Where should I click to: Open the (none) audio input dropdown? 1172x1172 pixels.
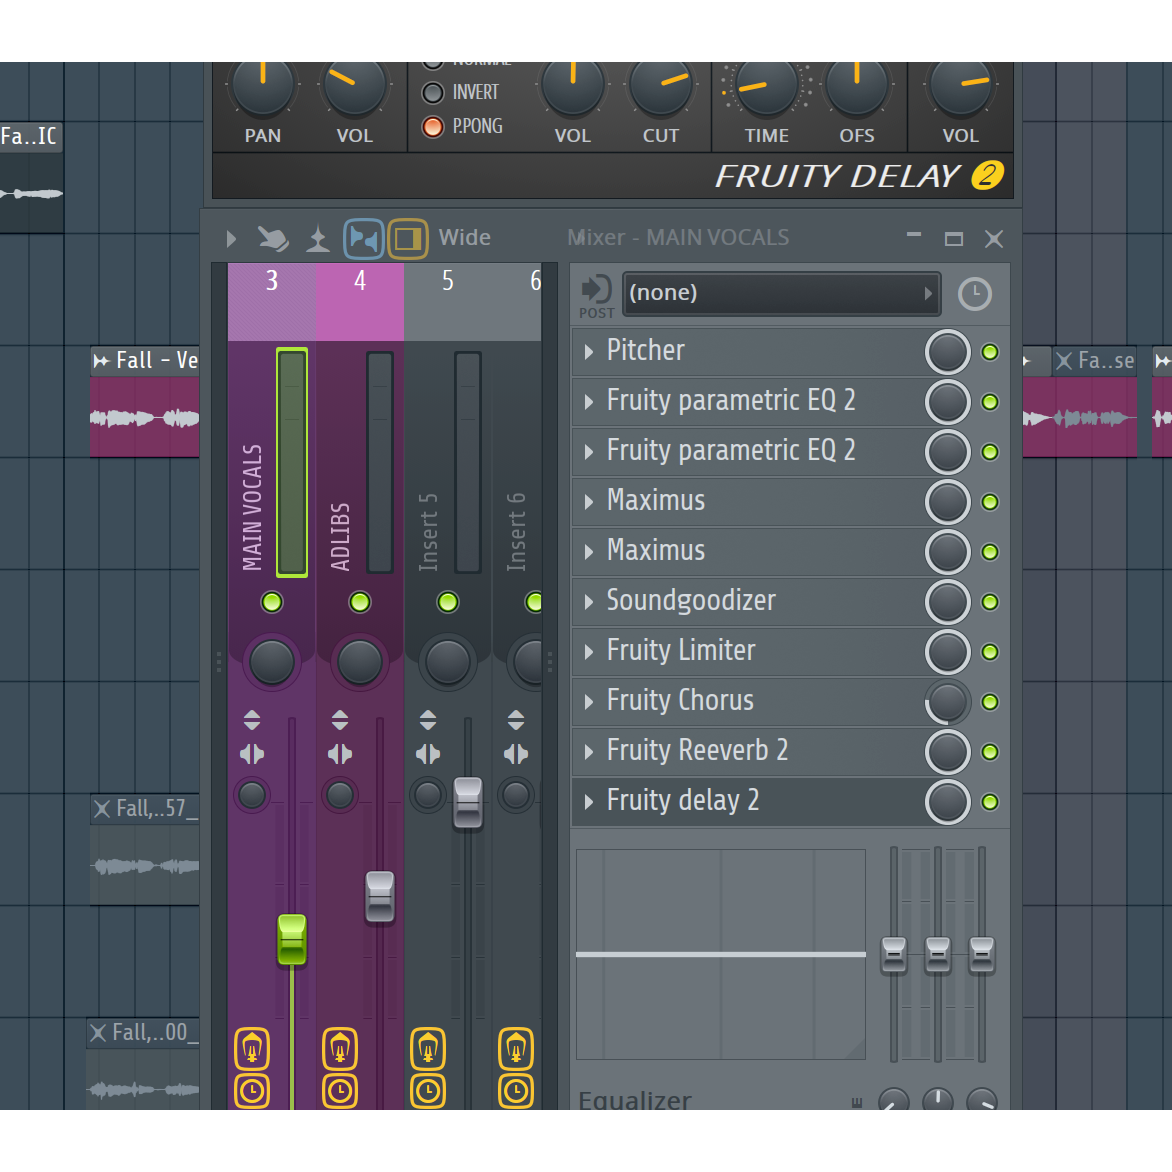(780, 293)
